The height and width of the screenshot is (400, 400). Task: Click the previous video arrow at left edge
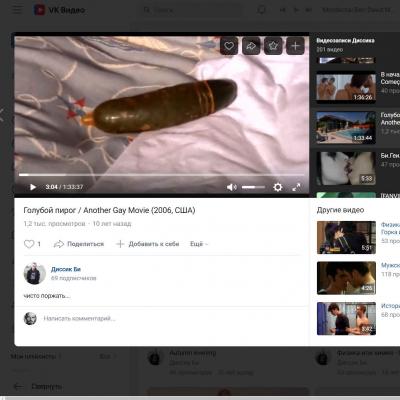point(2,115)
